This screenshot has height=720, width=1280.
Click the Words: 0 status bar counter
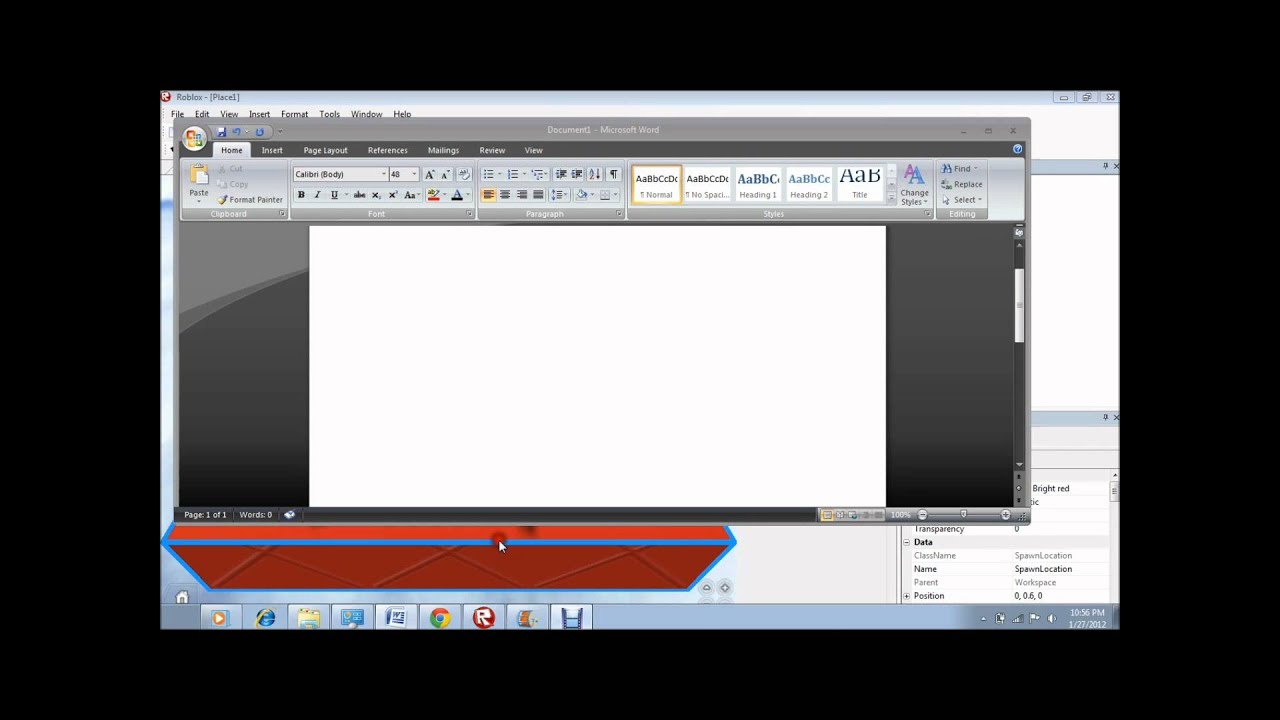click(255, 515)
